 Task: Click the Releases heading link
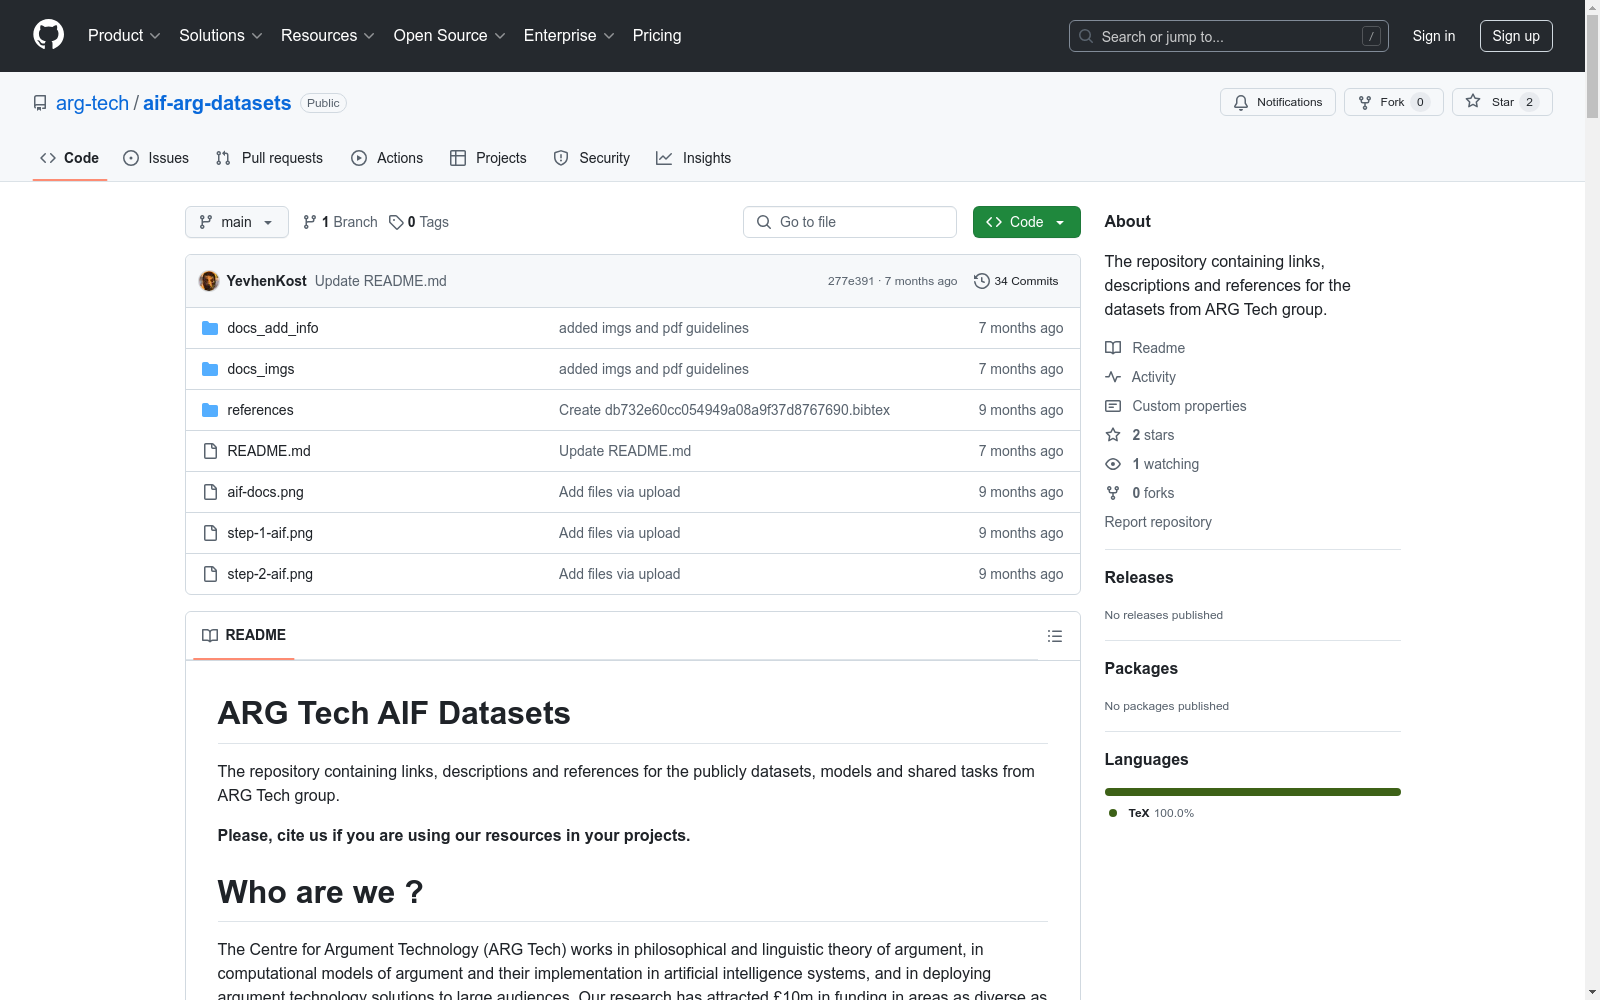tap(1139, 577)
